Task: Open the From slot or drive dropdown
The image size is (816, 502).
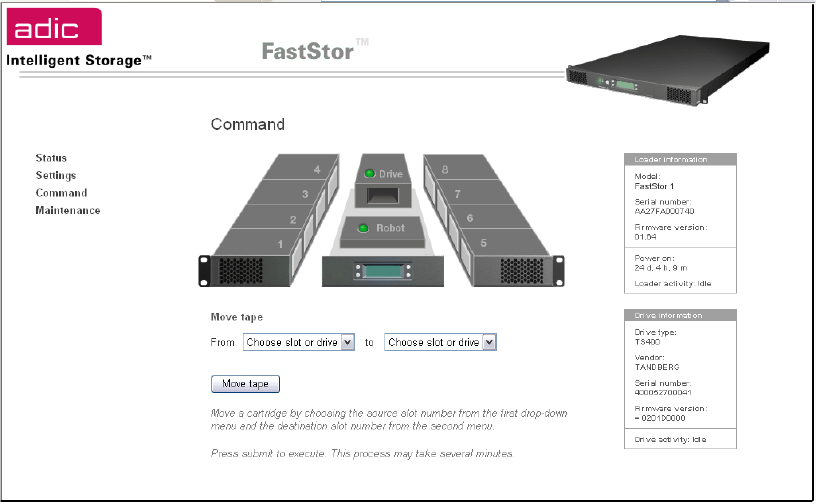Action: click(299, 342)
